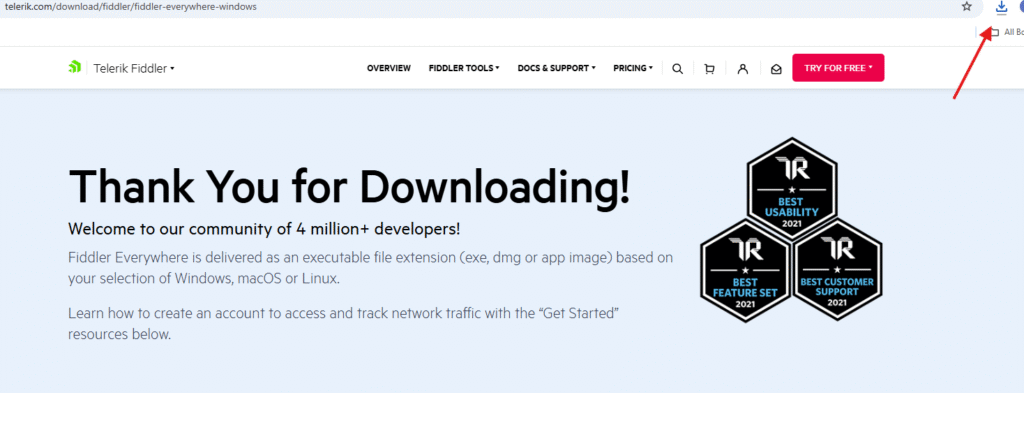Open the browser downloads icon
The width and height of the screenshot is (1024, 434).
(1001, 7)
